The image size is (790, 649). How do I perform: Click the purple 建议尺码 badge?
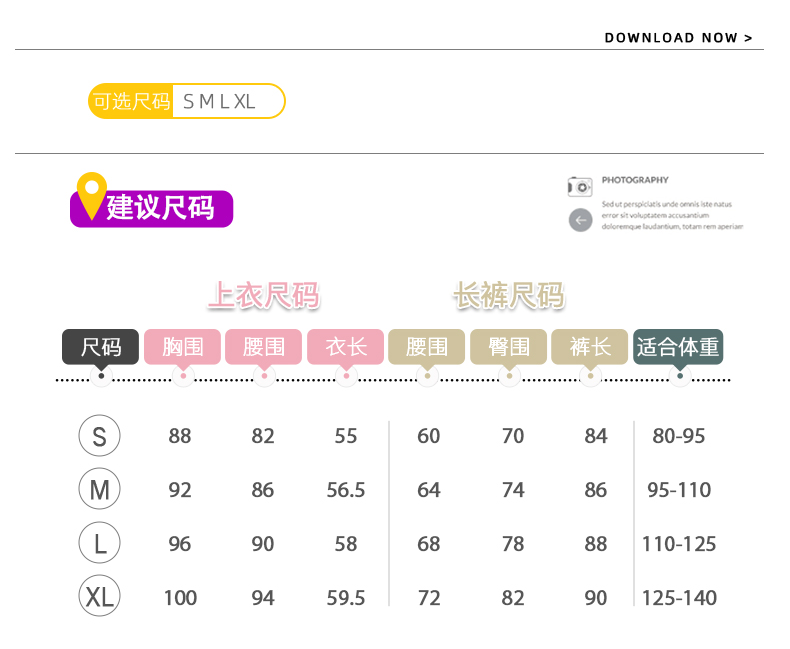[152, 209]
